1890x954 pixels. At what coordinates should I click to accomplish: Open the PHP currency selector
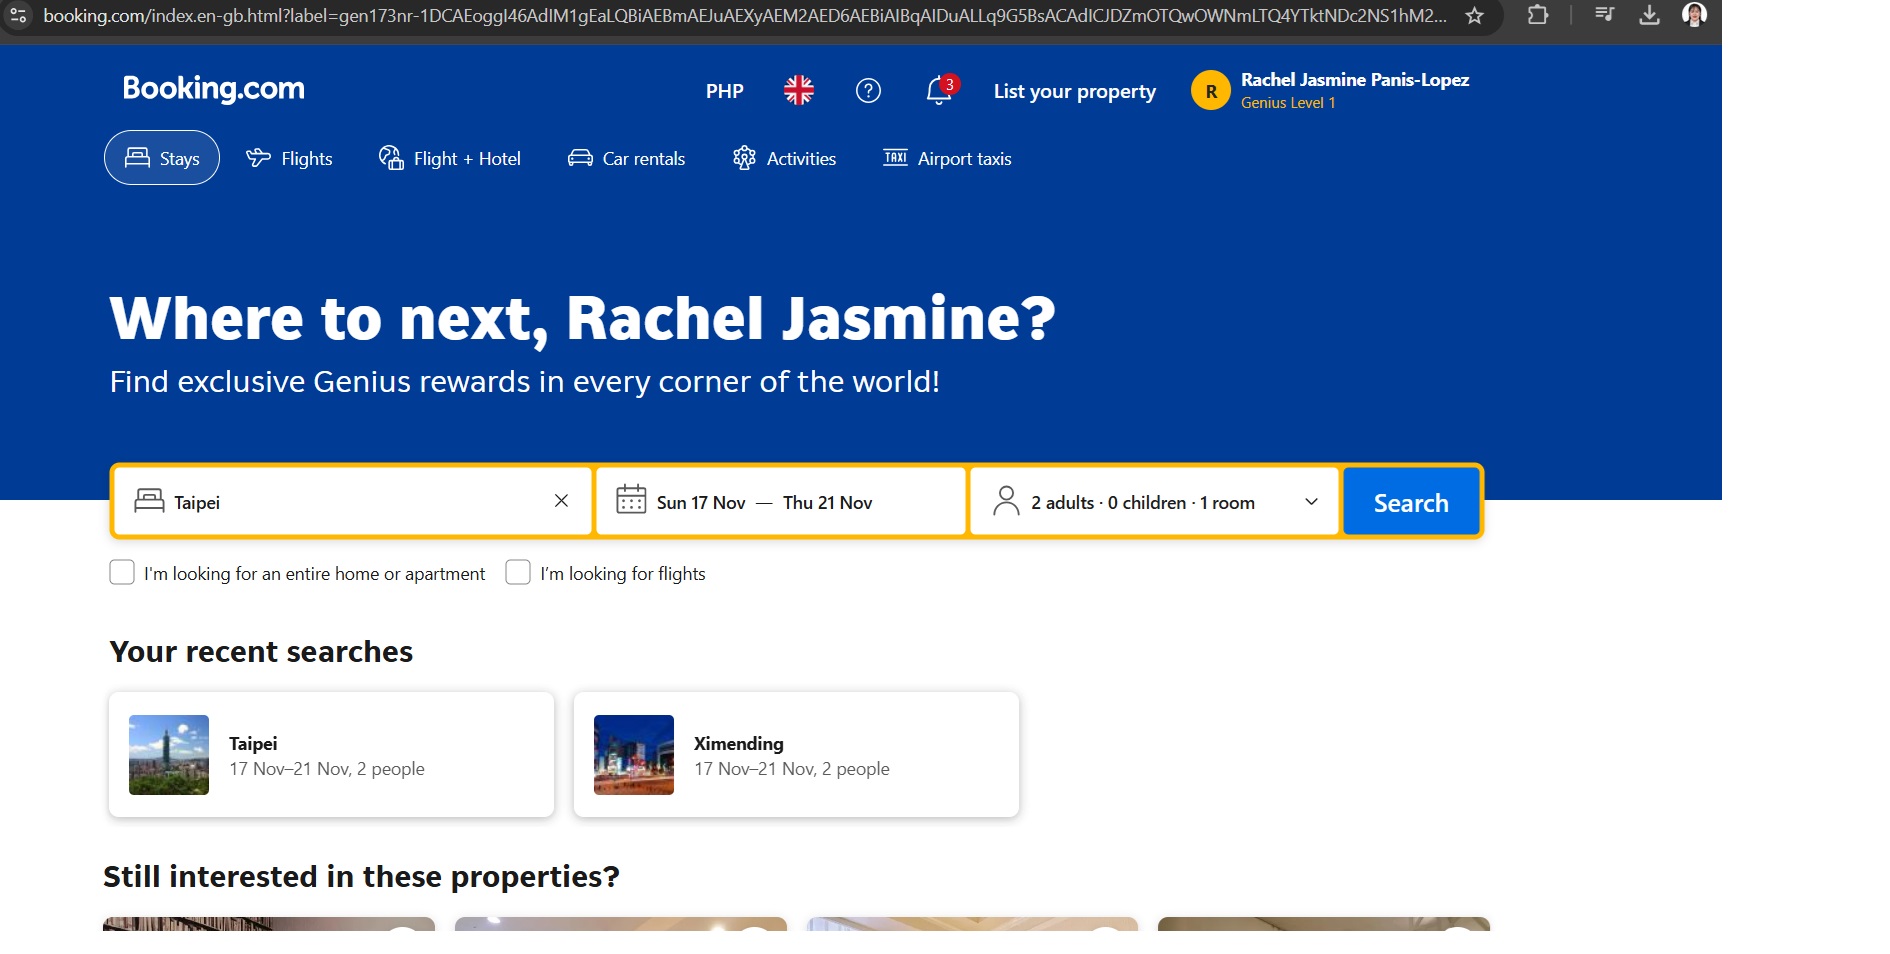tap(724, 91)
